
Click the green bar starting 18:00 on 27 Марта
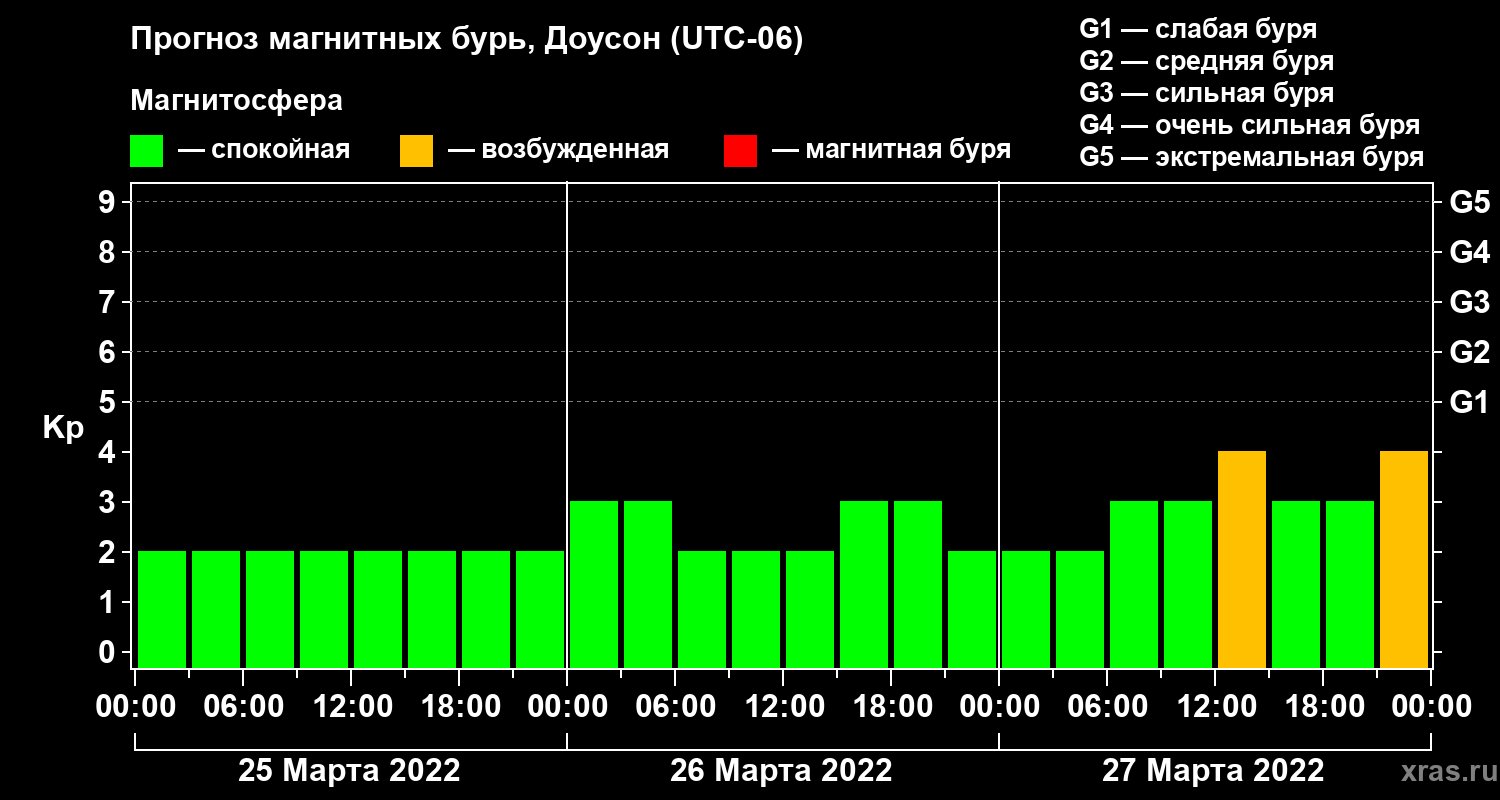coord(1350,584)
